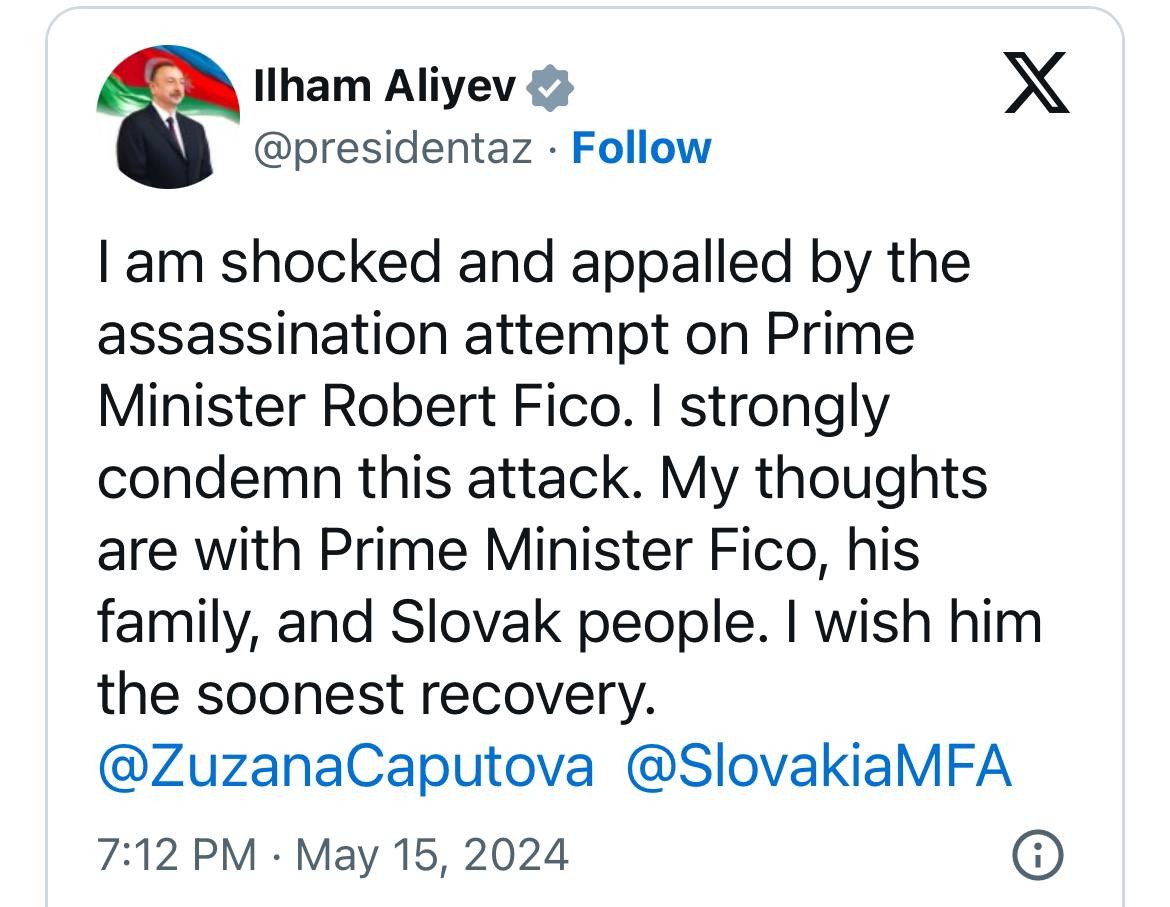Open the info icon beside the date
Image resolution: width=1170 pixels, height=907 pixels.
[x=1037, y=855]
